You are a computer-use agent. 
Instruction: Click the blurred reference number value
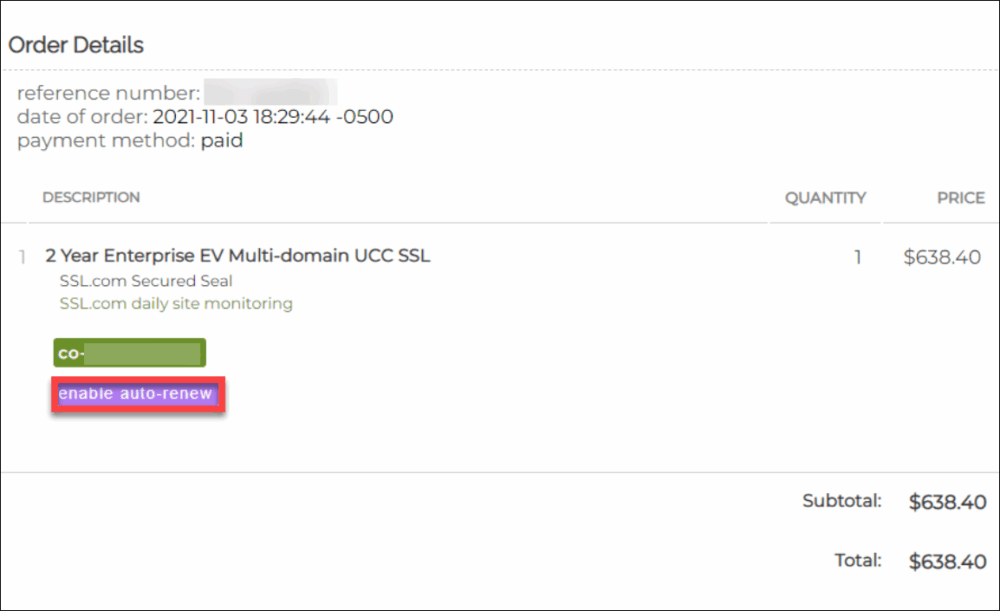point(270,93)
